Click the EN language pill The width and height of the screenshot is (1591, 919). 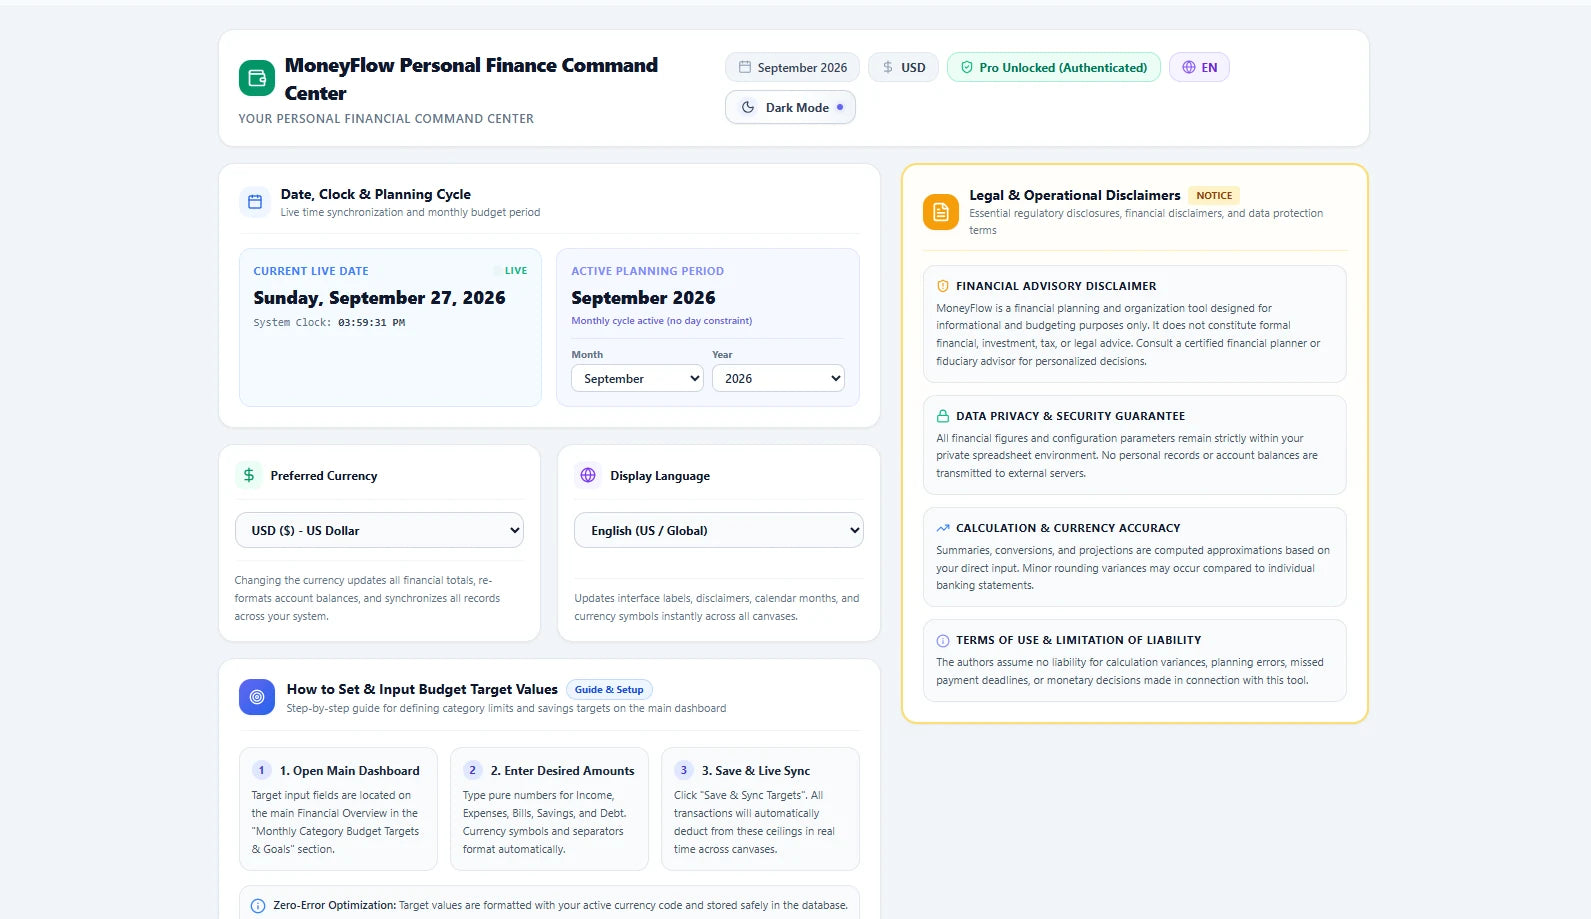[x=1199, y=67]
